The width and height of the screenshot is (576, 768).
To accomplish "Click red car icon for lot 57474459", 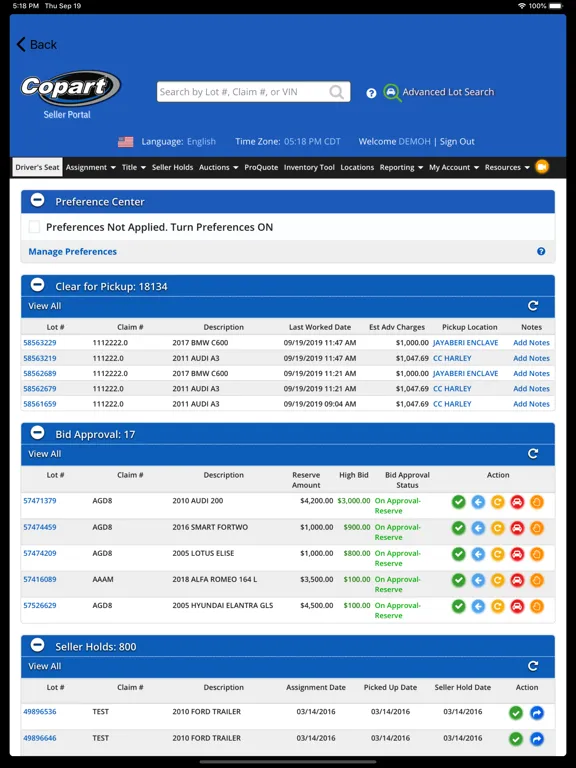I will pyautogui.click(x=517, y=528).
